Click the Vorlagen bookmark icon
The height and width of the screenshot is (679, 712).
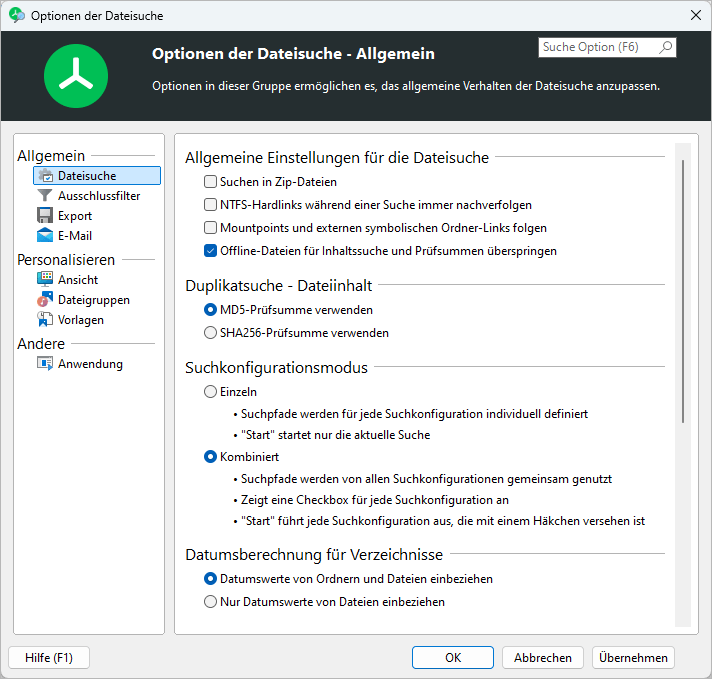click(44, 320)
